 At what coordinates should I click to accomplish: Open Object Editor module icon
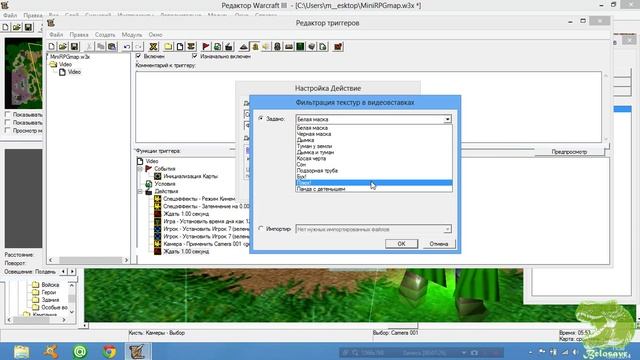[x=278, y=47]
